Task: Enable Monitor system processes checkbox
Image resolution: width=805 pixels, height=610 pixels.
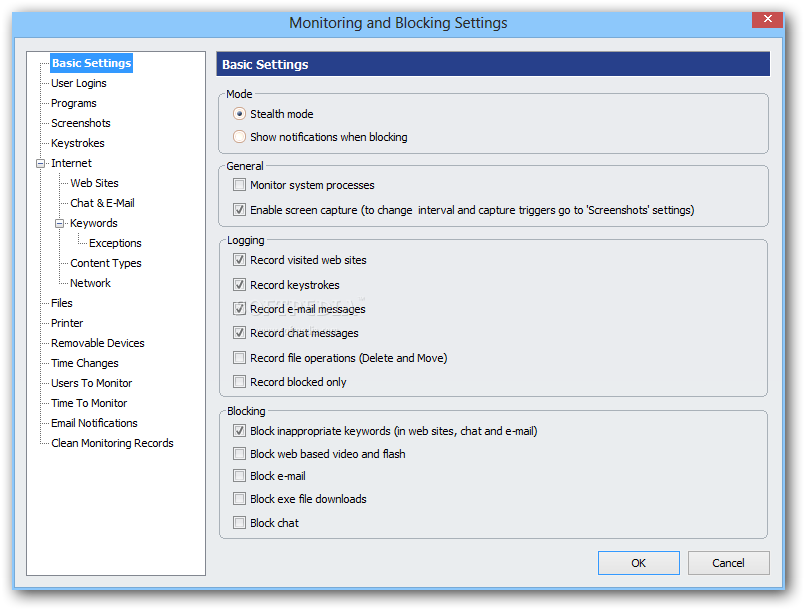Action: (x=239, y=185)
